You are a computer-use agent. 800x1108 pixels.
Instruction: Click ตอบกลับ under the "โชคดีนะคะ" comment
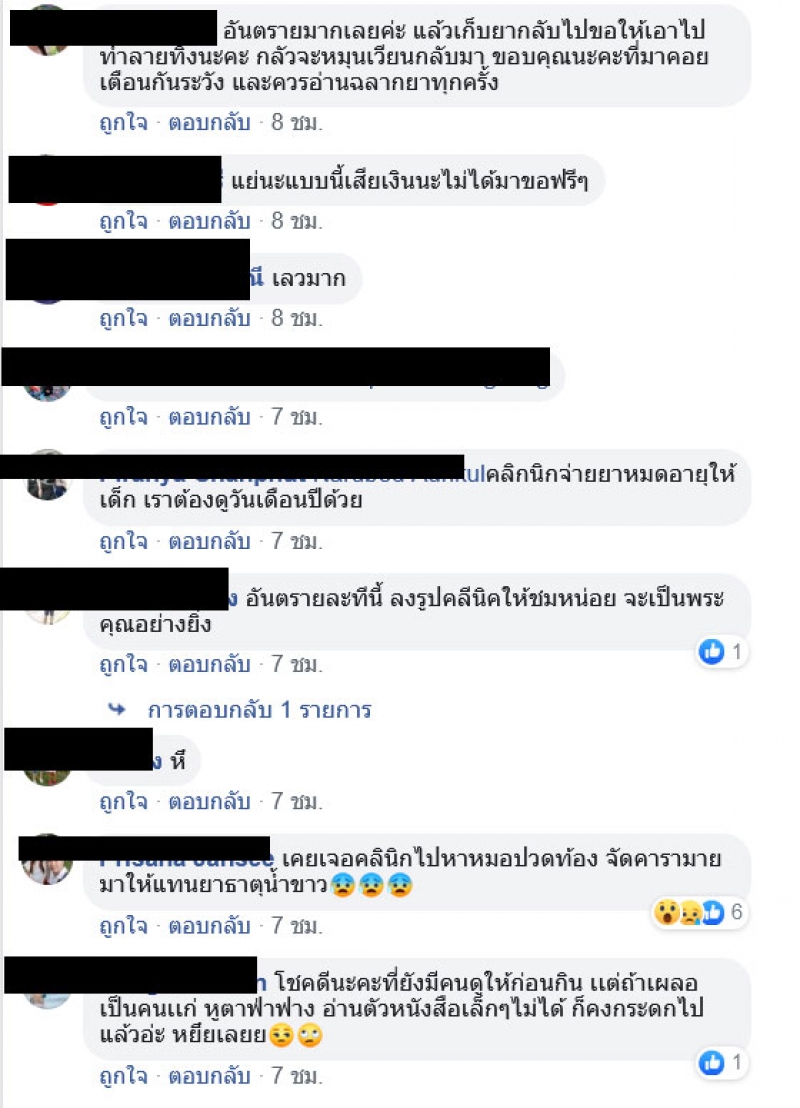(209, 1075)
